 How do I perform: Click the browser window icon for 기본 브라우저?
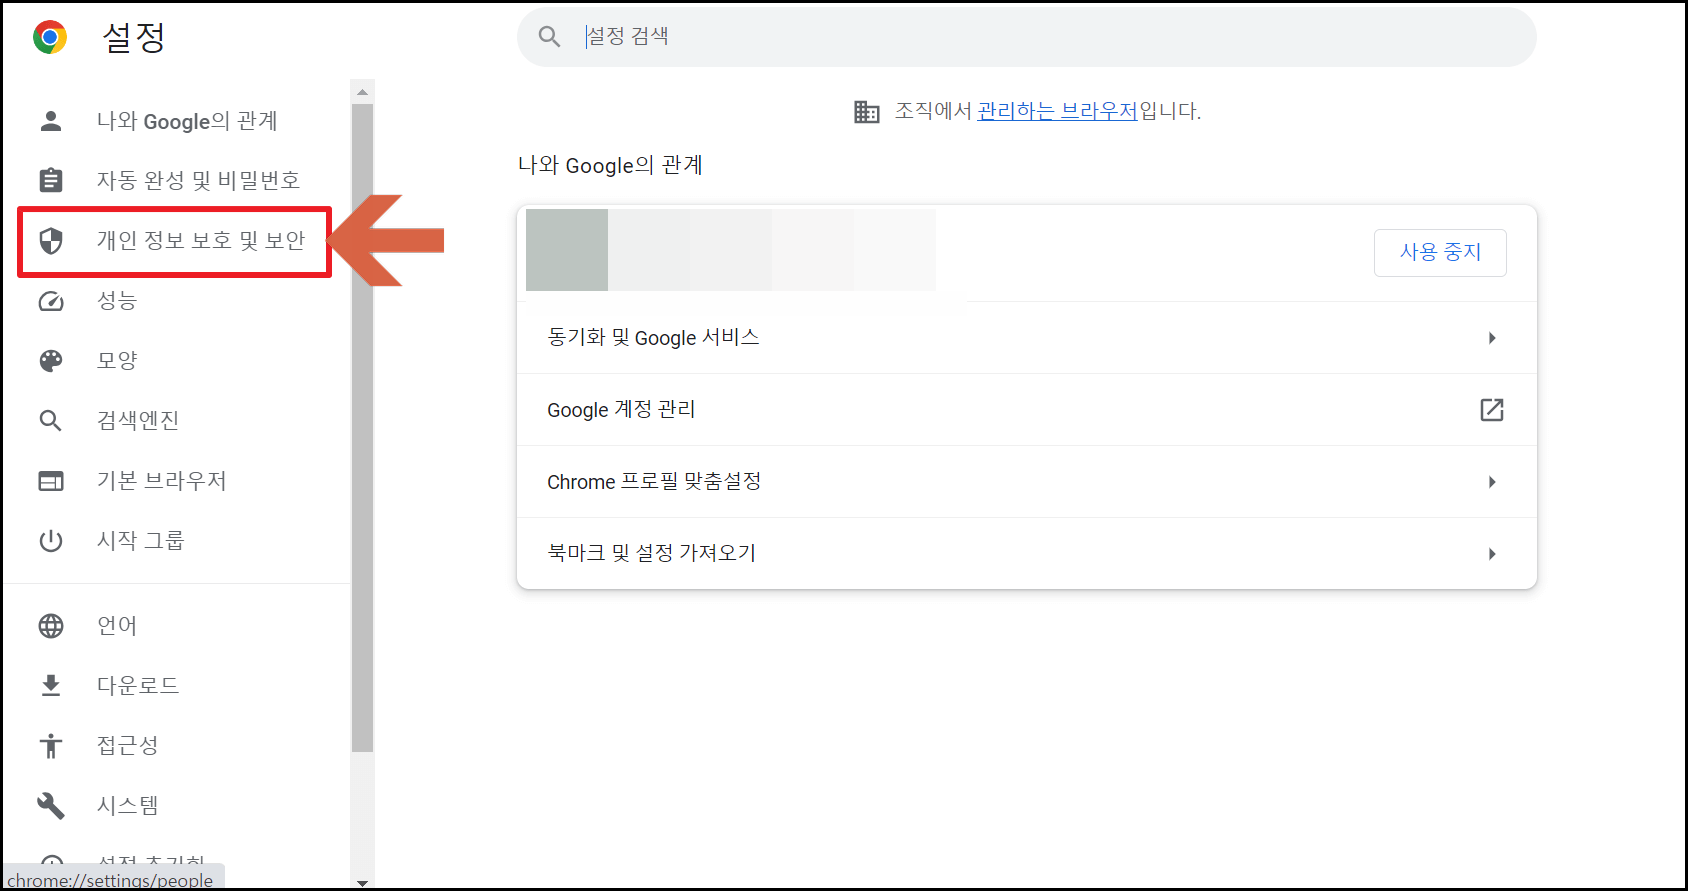pyautogui.click(x=51, y=481)
